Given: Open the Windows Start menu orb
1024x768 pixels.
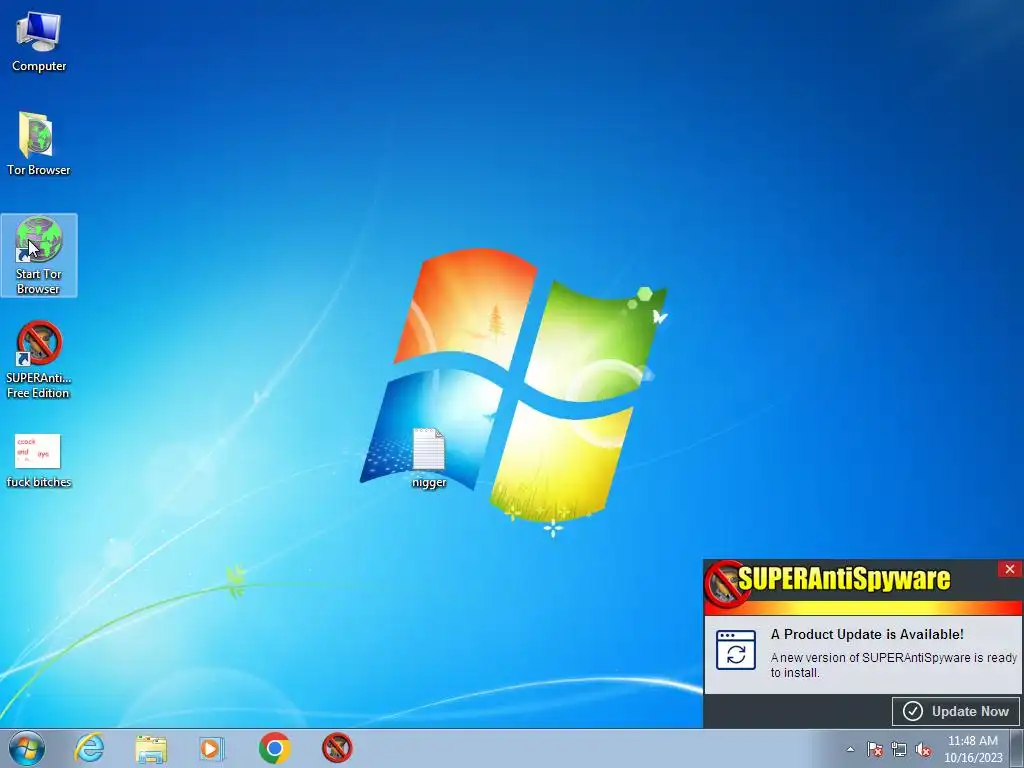Looking at the screenshot, I should (x=27, y=748).
